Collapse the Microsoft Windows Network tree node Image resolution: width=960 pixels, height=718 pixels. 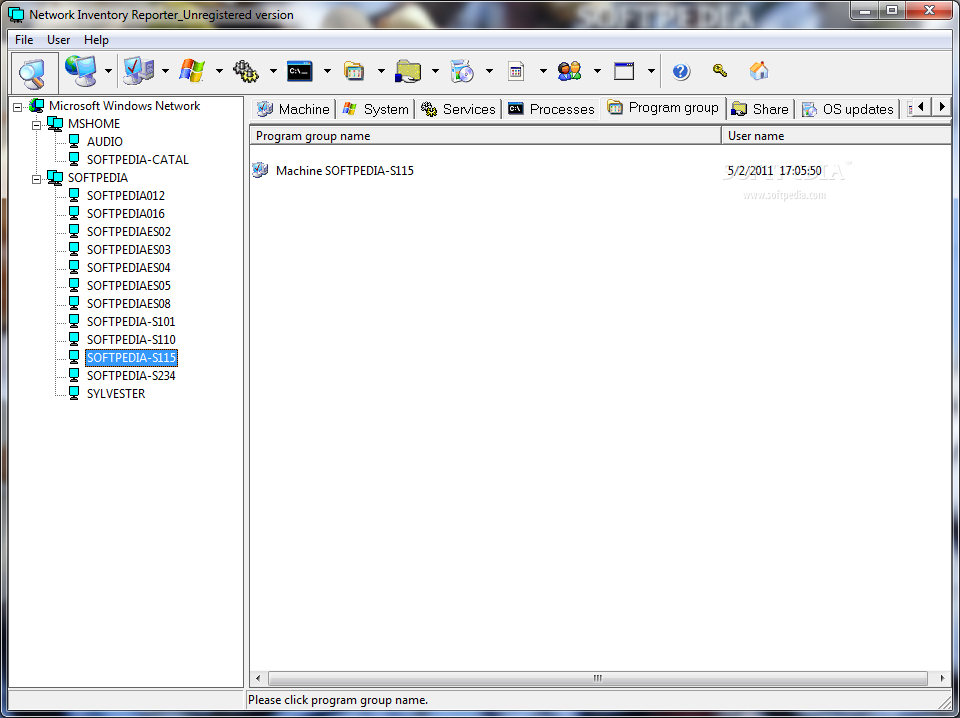coord(18,107)
